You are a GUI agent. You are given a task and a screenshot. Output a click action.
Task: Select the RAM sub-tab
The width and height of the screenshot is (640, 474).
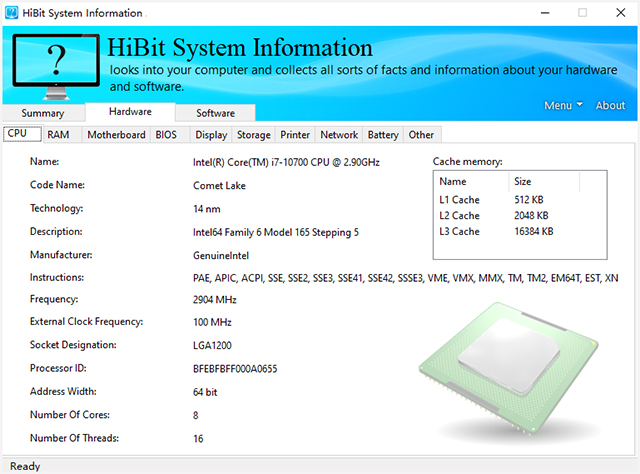(x=58, y=135)
